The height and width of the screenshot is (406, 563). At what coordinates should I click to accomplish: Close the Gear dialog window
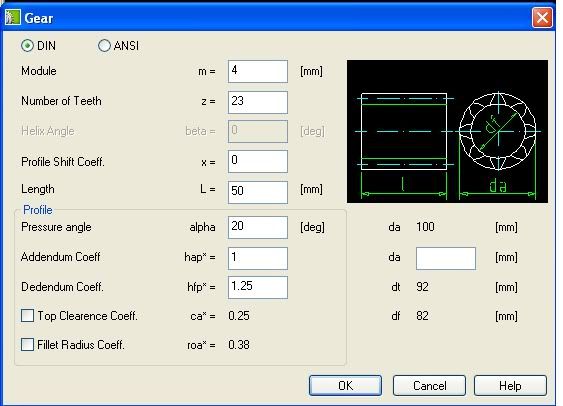[542, 18]
